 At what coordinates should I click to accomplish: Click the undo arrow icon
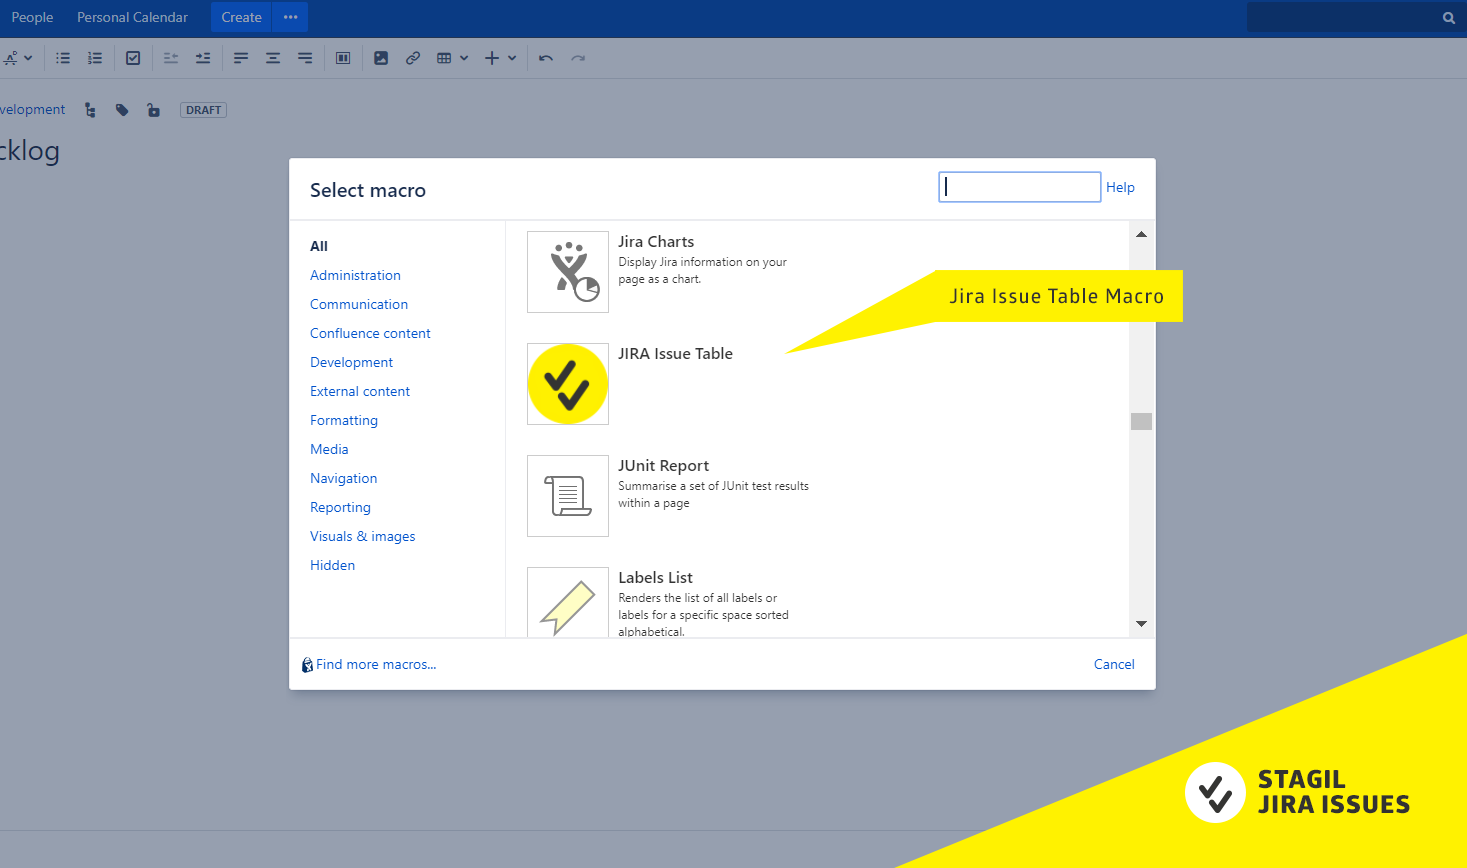546,58
